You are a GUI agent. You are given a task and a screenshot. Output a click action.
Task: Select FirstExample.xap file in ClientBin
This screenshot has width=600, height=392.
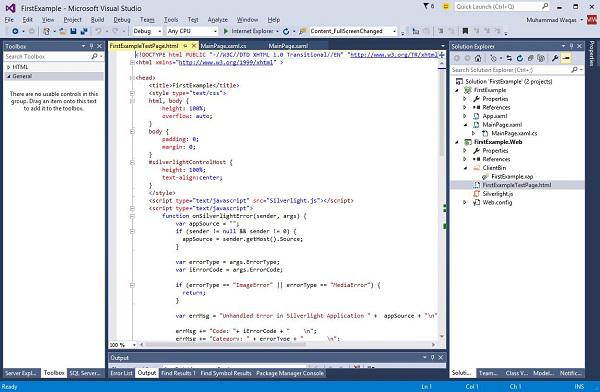[x=512, y=176]
